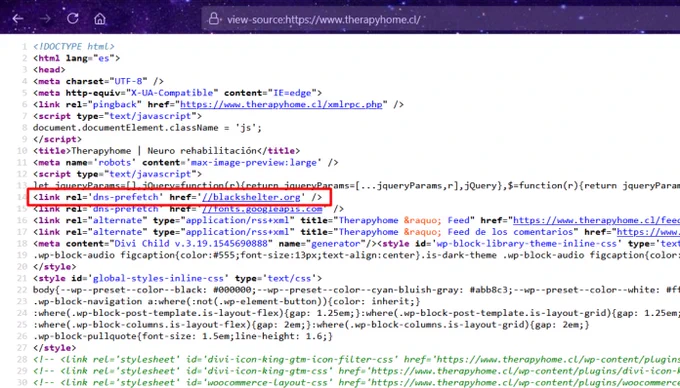The image size is (680, 388).
Task: Click the woocommerce-layout-css comment line
Action: point(356,383)
